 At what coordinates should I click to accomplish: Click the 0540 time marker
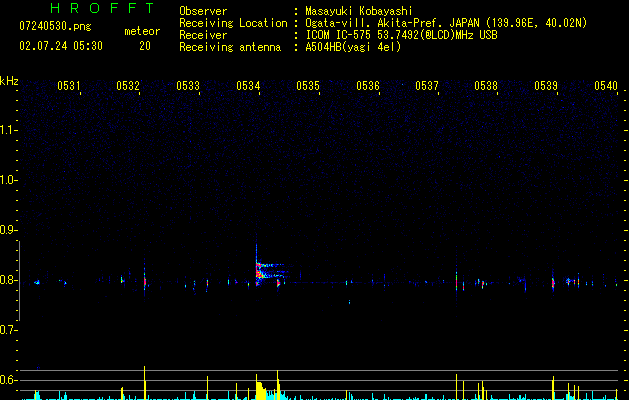(x=606, y=85)
